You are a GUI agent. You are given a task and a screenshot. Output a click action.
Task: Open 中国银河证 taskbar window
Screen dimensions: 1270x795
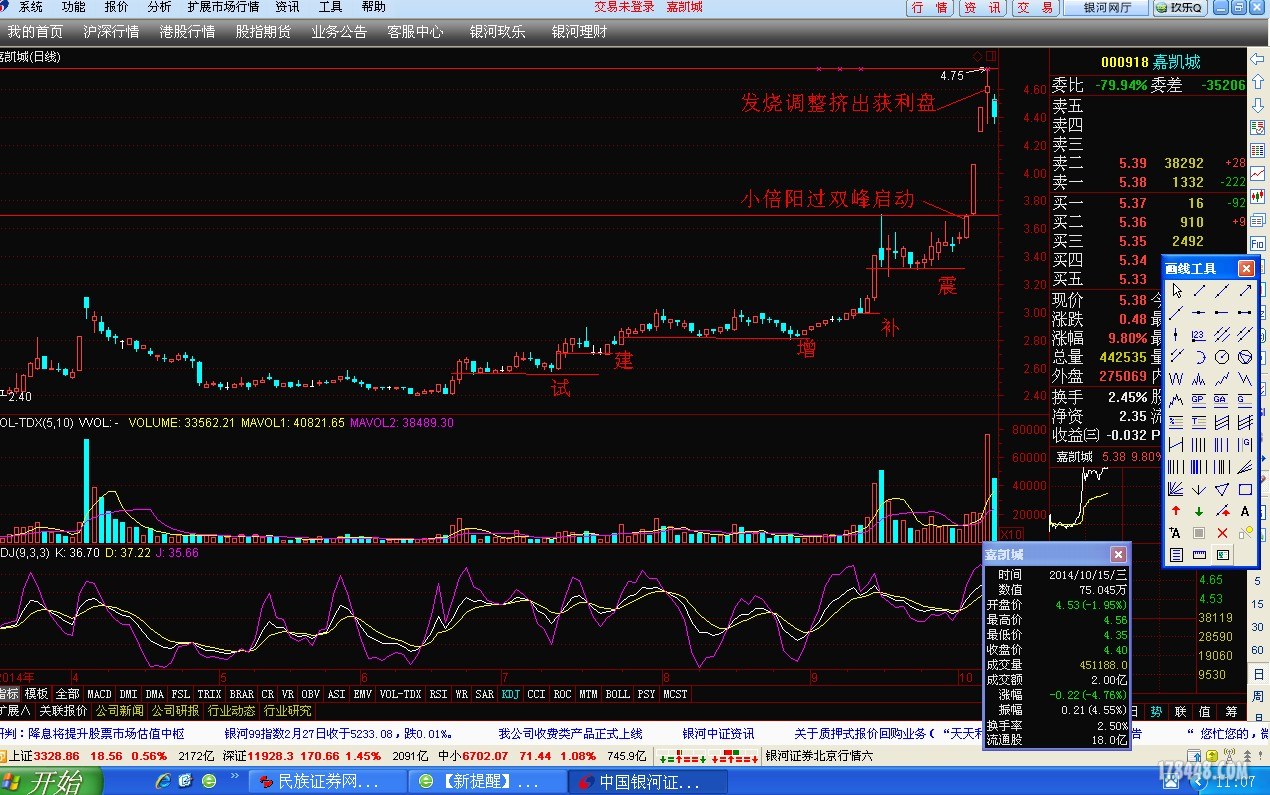tap(649, 781)
